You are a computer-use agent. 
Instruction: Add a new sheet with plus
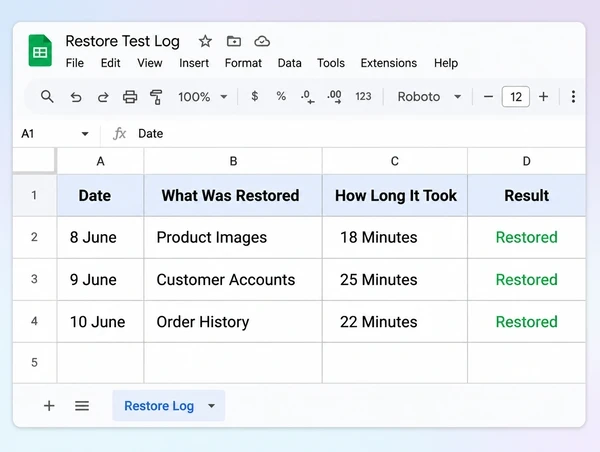click(49, 406)
